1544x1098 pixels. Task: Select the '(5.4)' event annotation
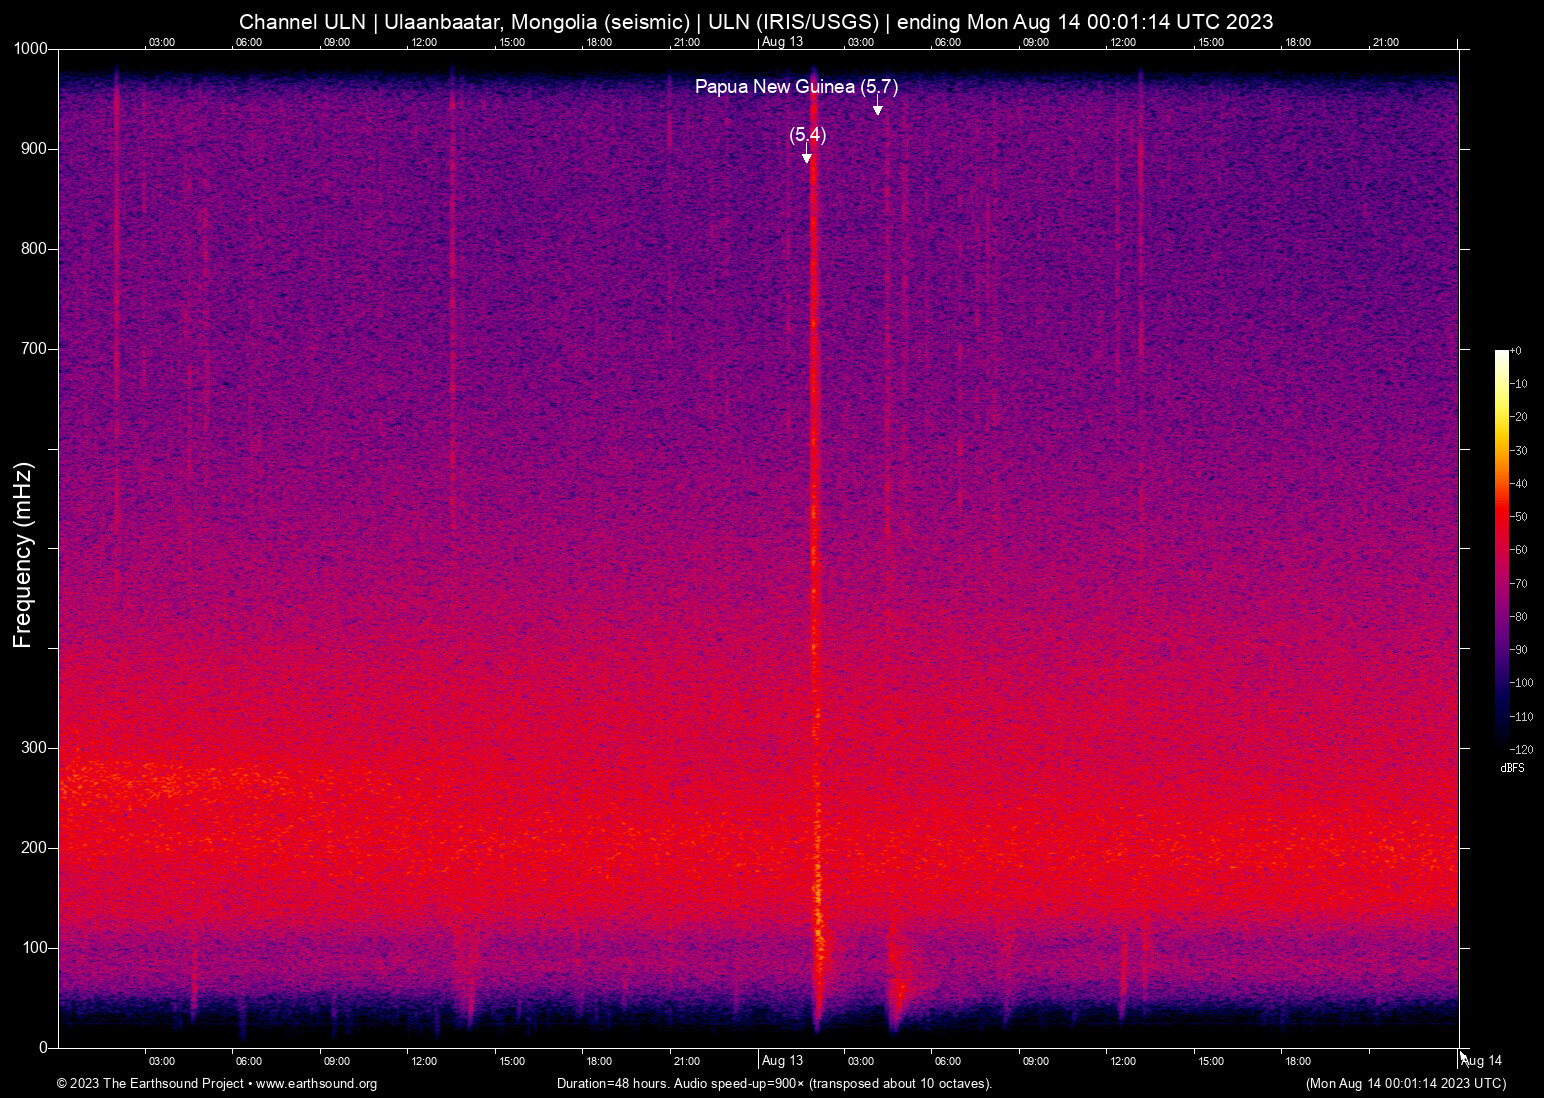(808, 134)
